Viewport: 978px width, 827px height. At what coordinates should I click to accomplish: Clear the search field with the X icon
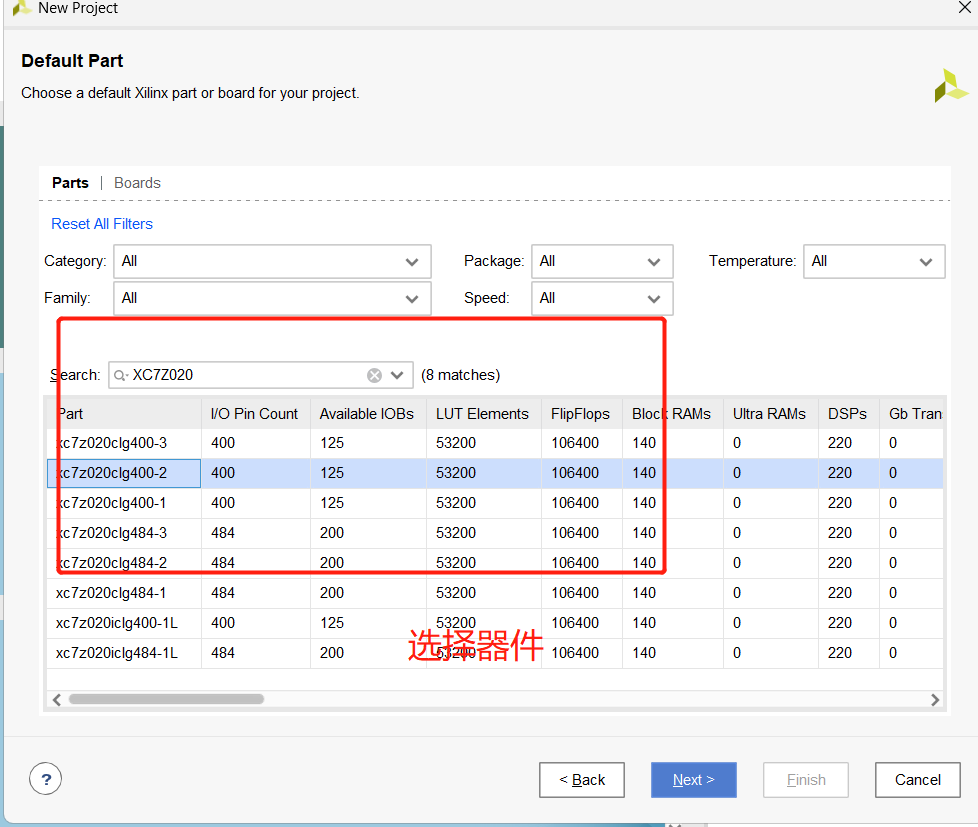pos(374,375)
